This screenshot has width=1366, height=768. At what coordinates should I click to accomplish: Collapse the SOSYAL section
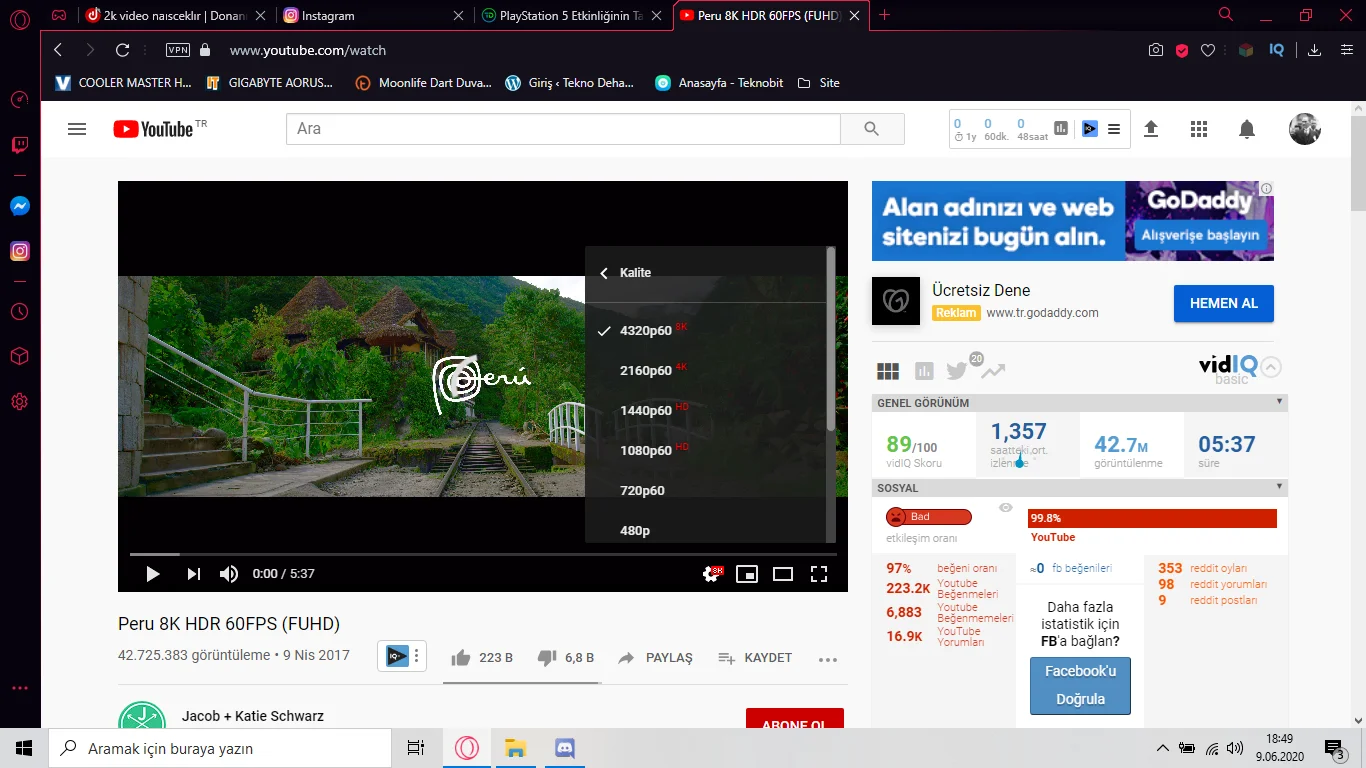point(1281,488)
